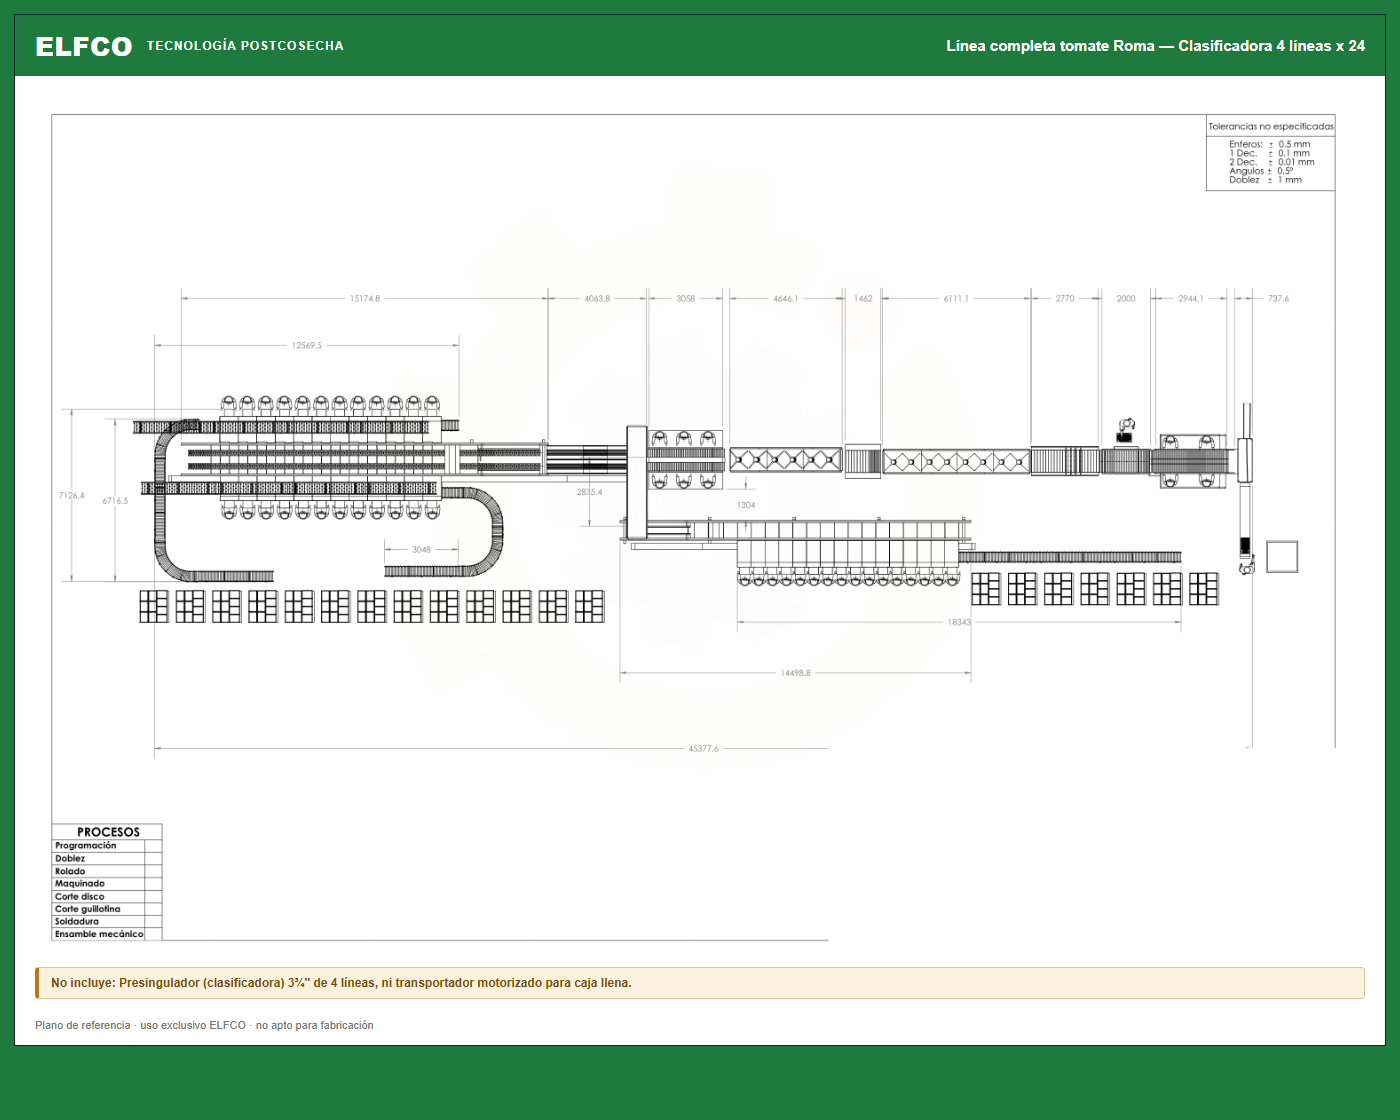This screenshot has width=1400, height=1120.
Task: Click the 12569.5 dimension label
Action: [307, 346]
